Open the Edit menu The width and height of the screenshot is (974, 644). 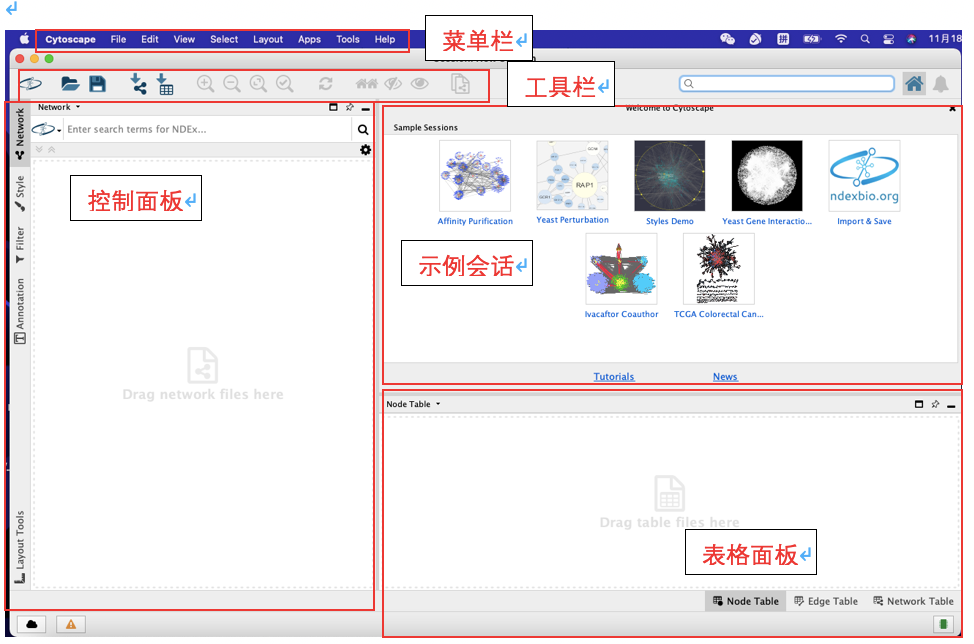coord(150,39)
